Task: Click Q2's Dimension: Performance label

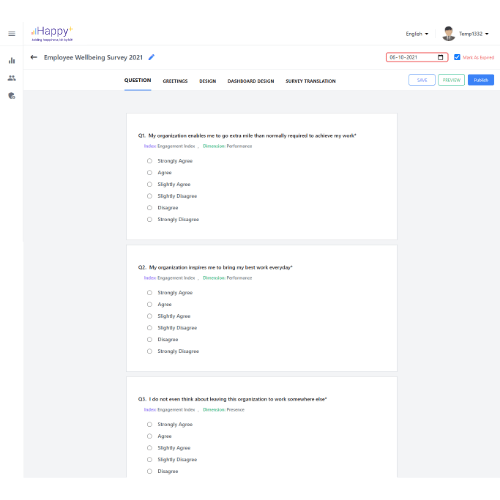Action: tap(227, 278)
